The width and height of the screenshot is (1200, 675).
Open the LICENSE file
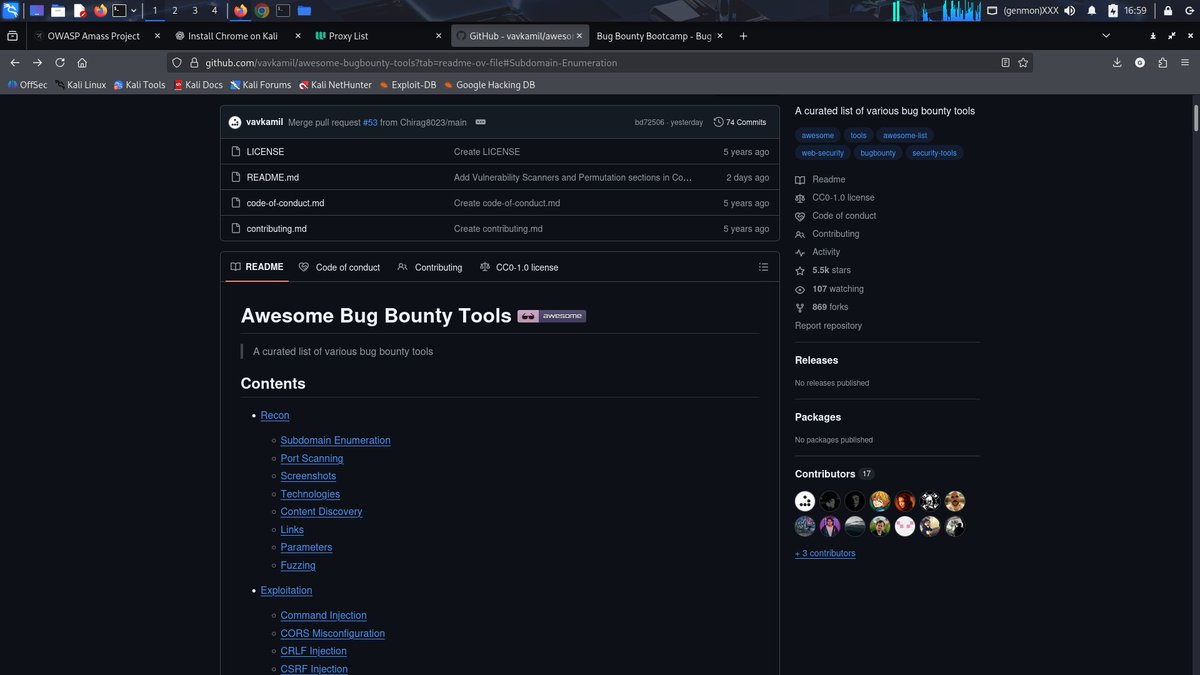point(265,152)
